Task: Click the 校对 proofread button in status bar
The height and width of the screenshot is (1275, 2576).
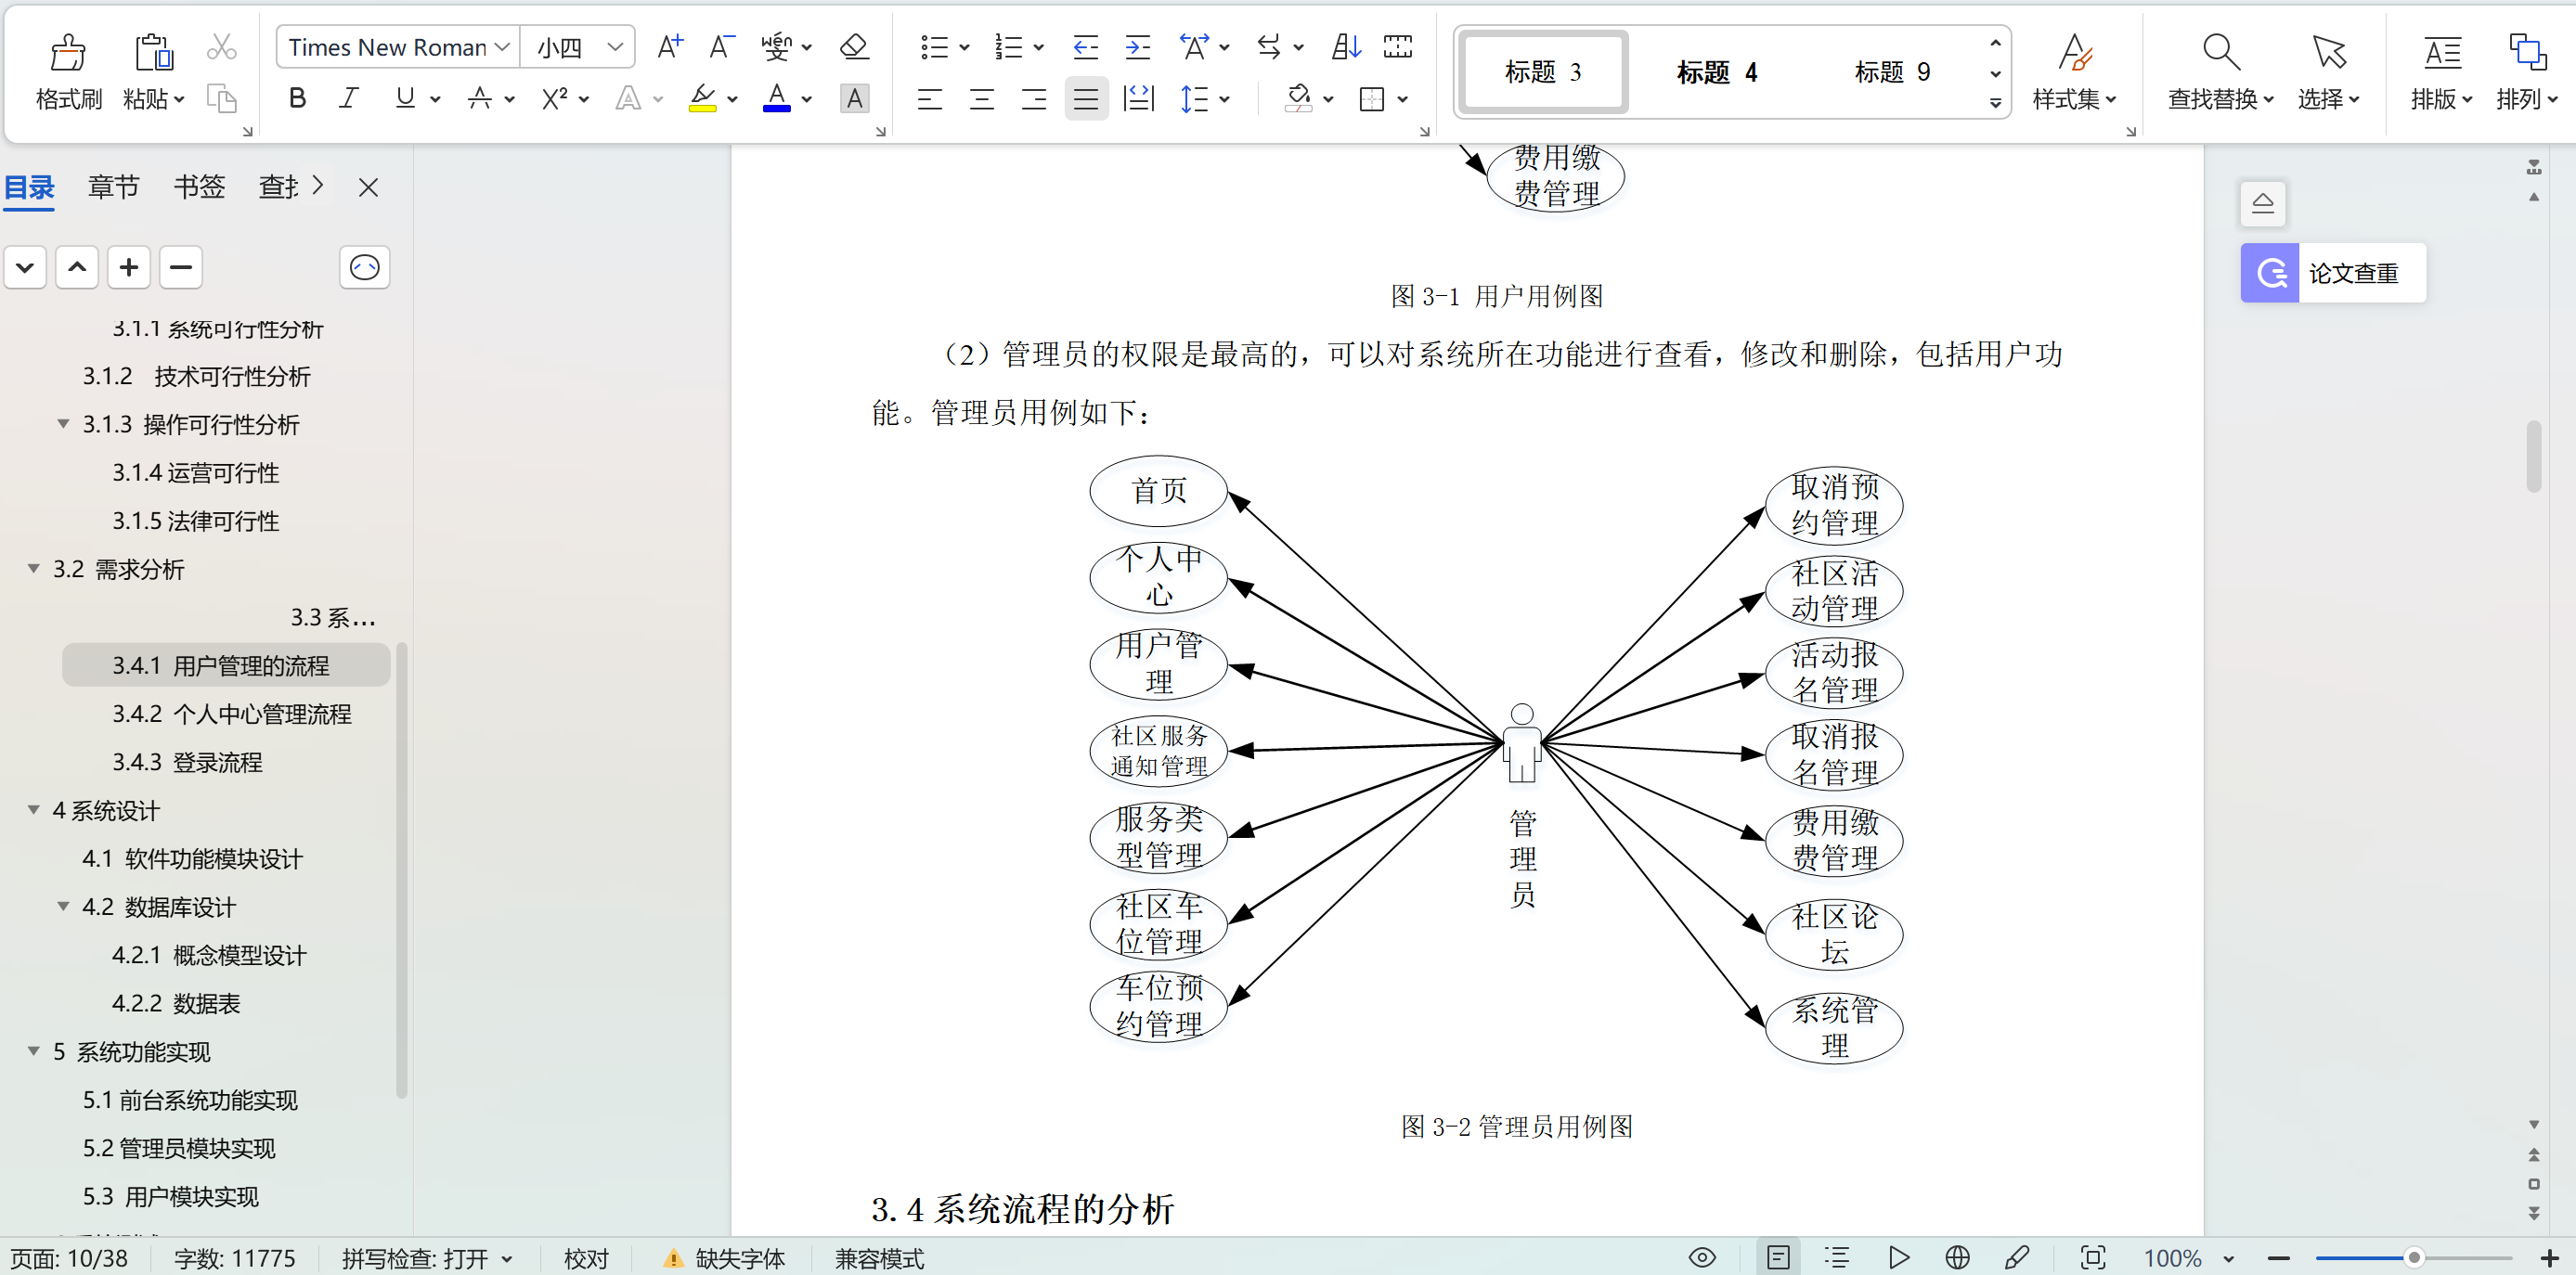Action: coord(586,1258)
